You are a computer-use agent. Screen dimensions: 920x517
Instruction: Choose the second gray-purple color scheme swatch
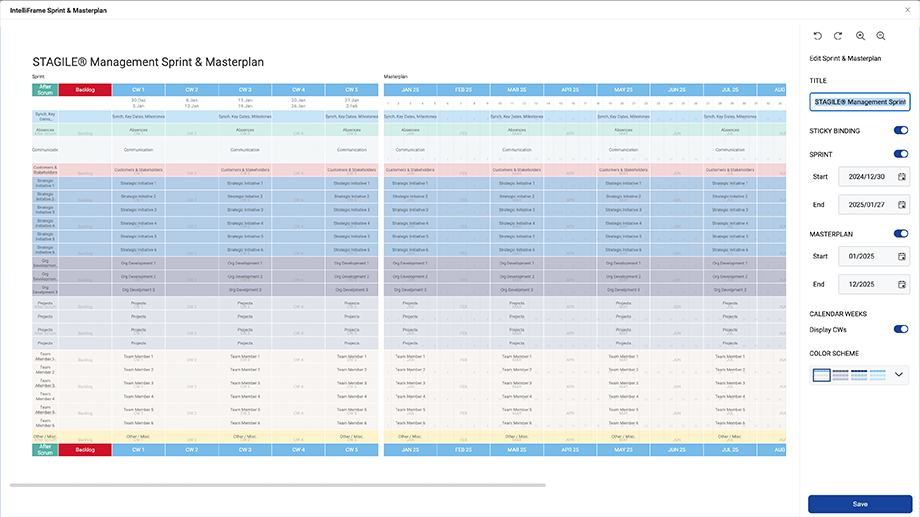pyautogui.click(x=840, y=374)
